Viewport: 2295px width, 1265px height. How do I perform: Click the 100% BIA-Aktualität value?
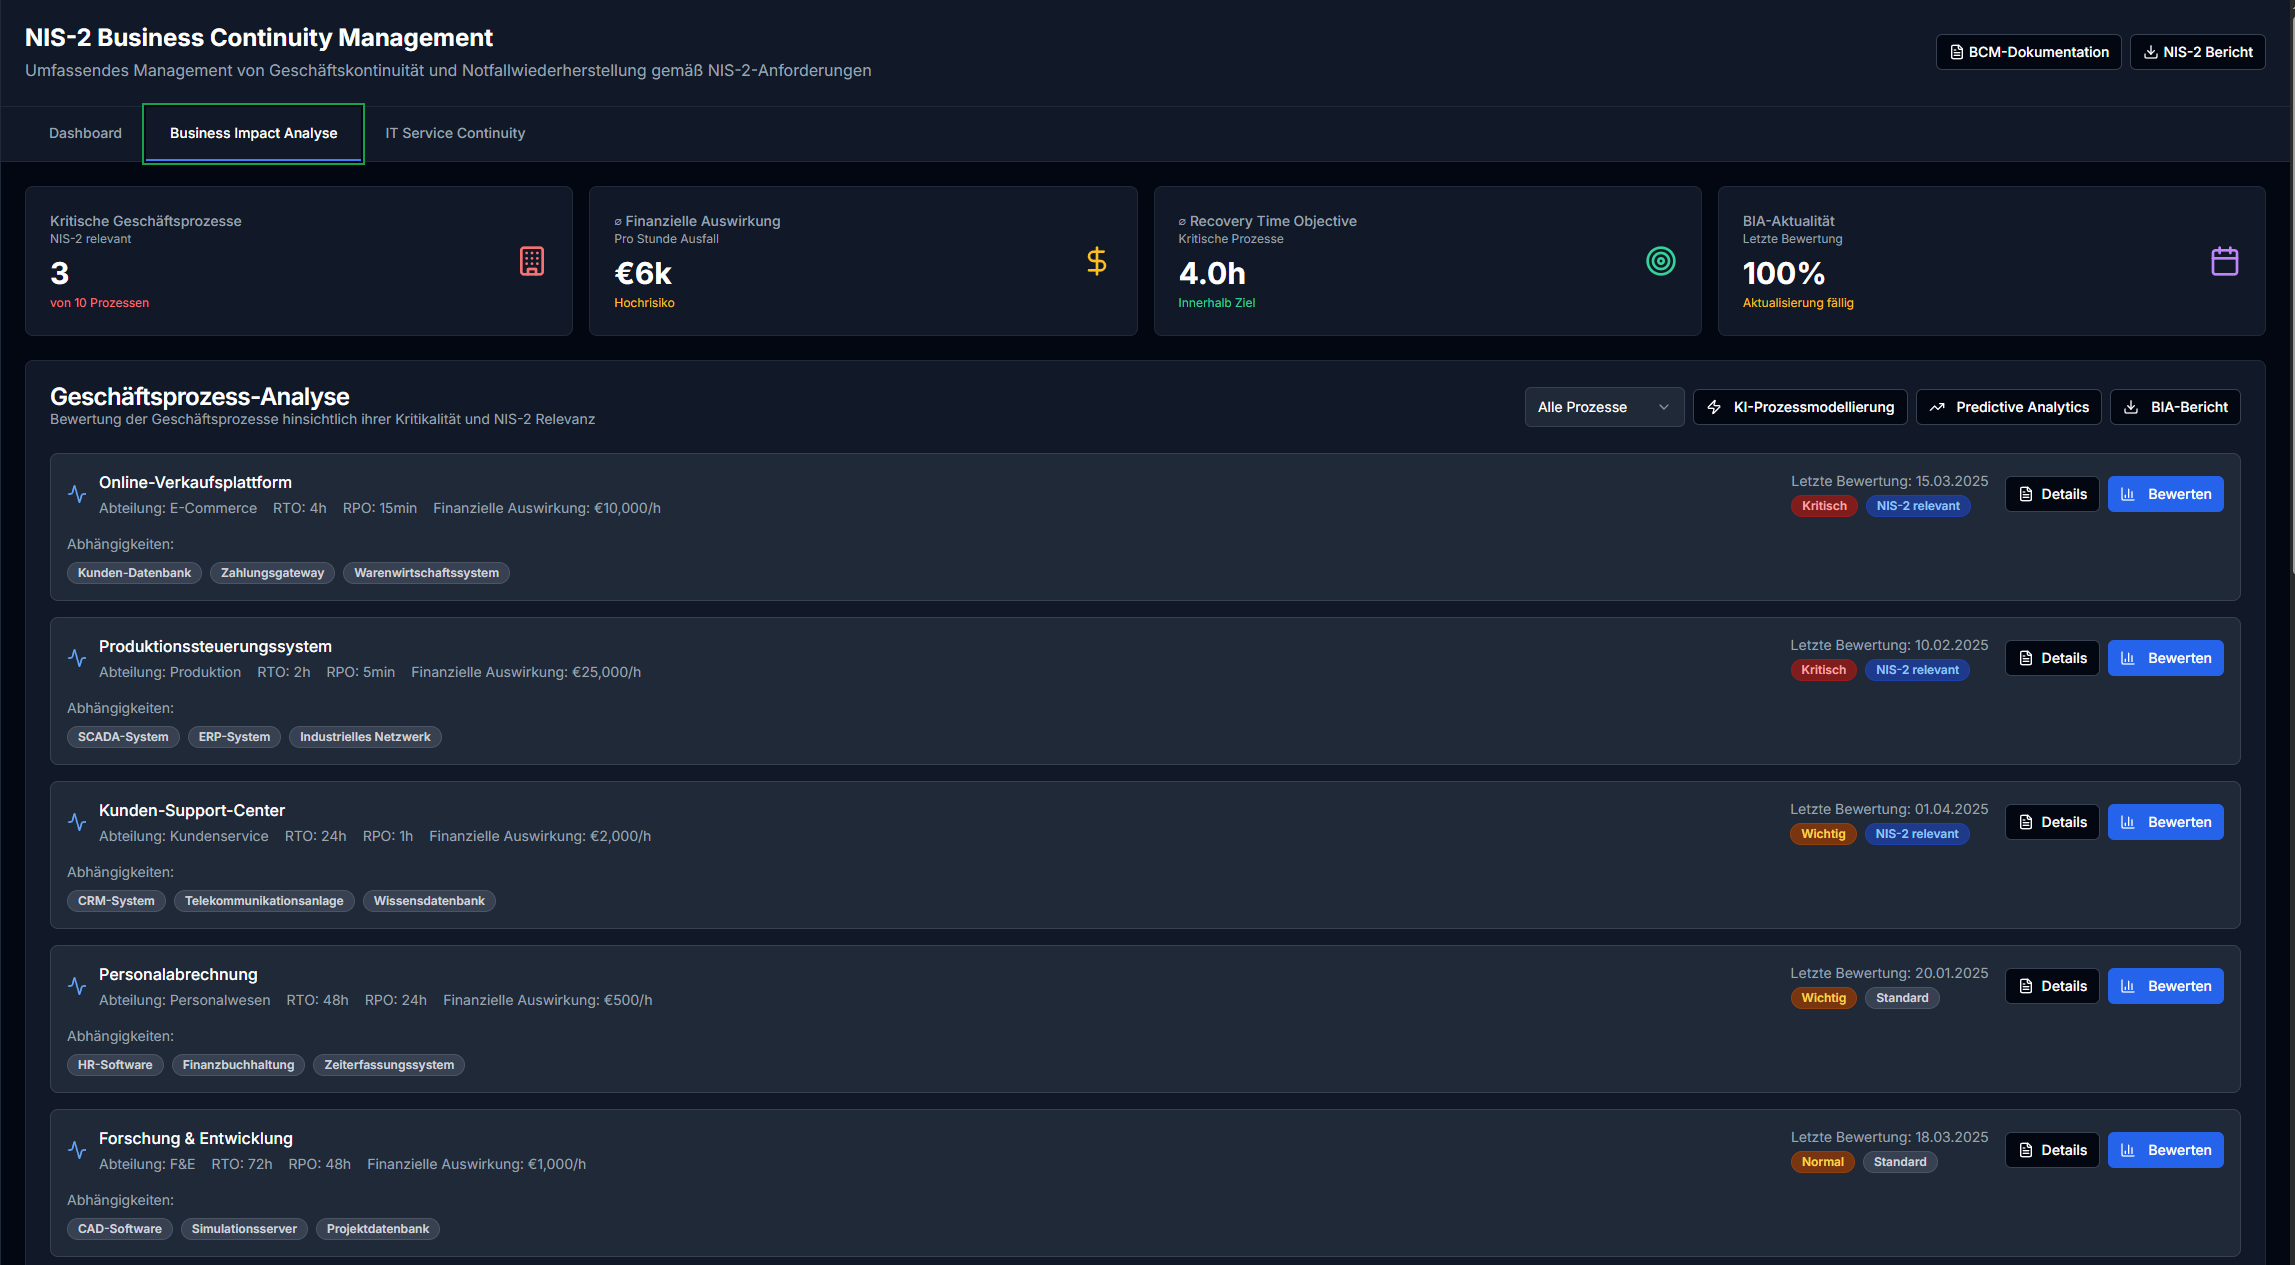pos(1782,275)
